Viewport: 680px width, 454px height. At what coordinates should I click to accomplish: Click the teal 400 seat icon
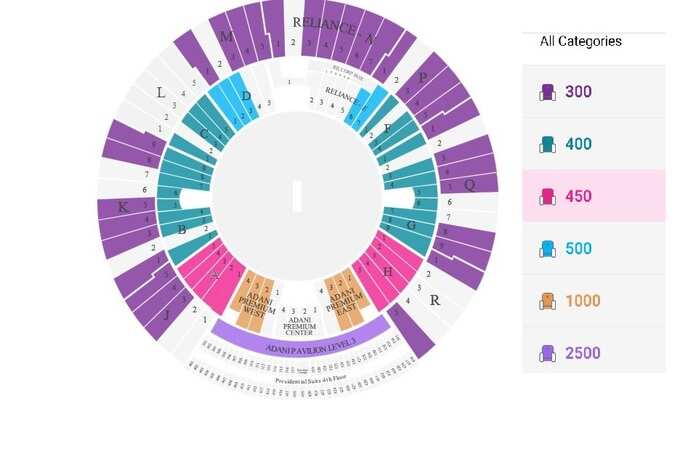pyautogui.click(x=547, y=144)
